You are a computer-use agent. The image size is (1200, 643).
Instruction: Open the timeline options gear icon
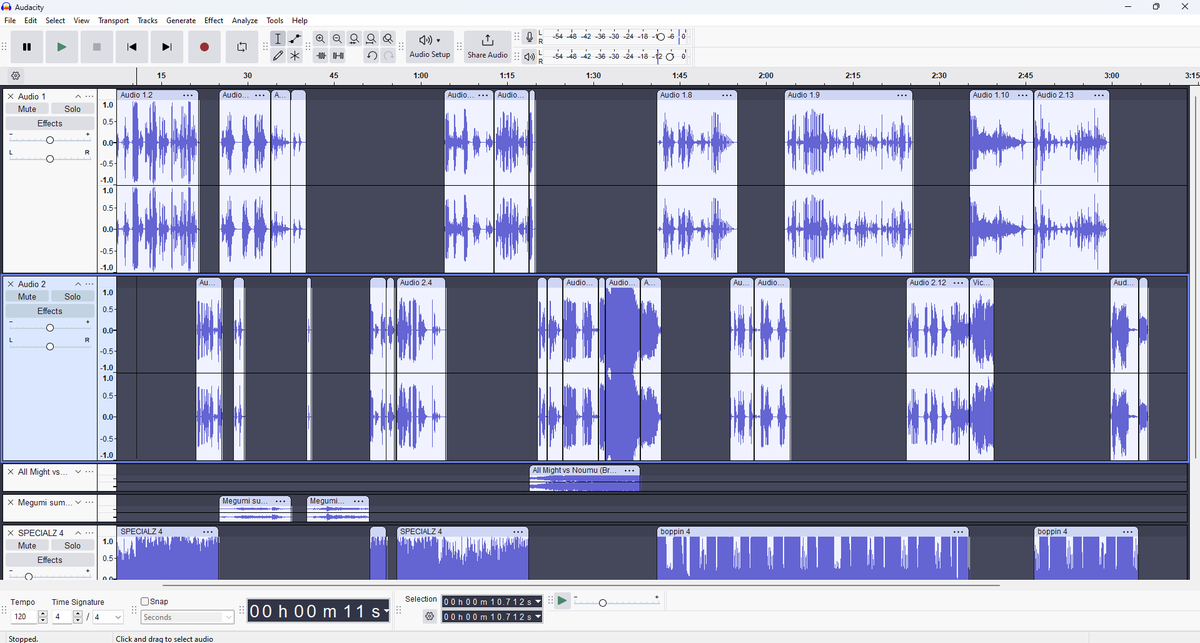[x=16, y=76]
